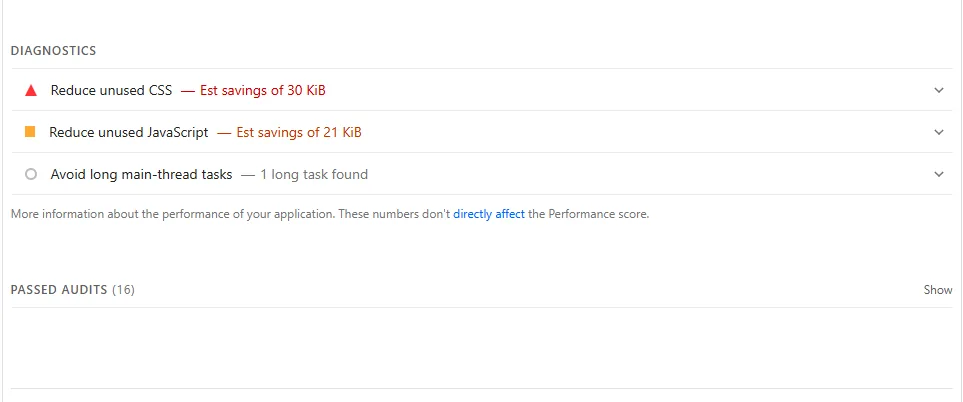Click the "Est savings of 30 KiB" text

[x=263, y=91]
